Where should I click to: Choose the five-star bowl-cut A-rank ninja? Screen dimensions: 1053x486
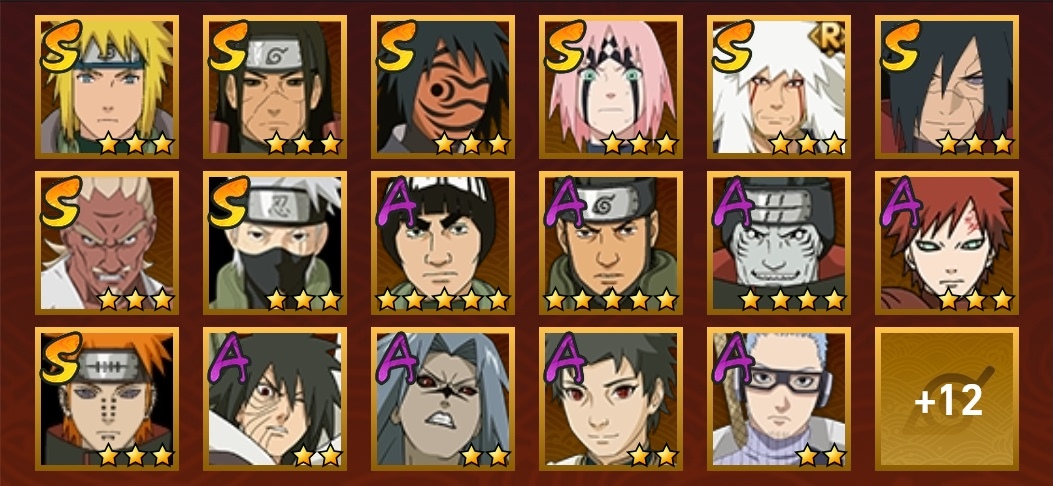point(443,242)
